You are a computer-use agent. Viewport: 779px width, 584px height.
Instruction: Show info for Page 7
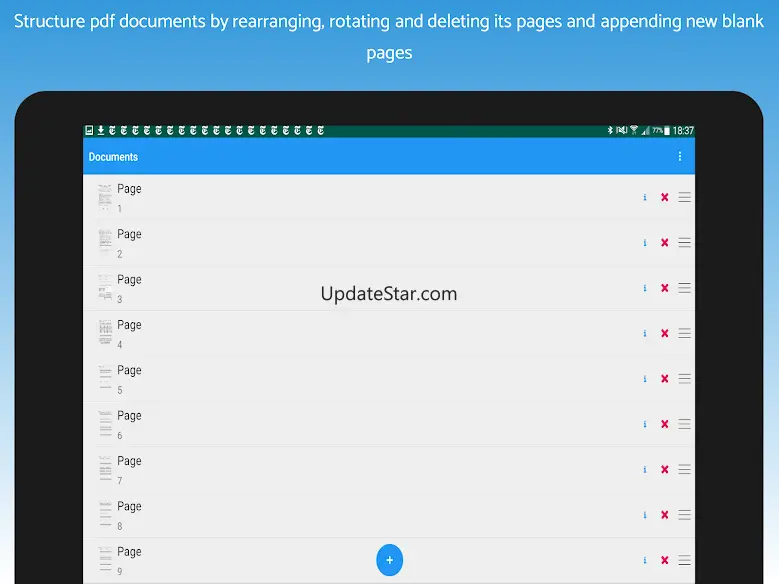pos(645,470)
